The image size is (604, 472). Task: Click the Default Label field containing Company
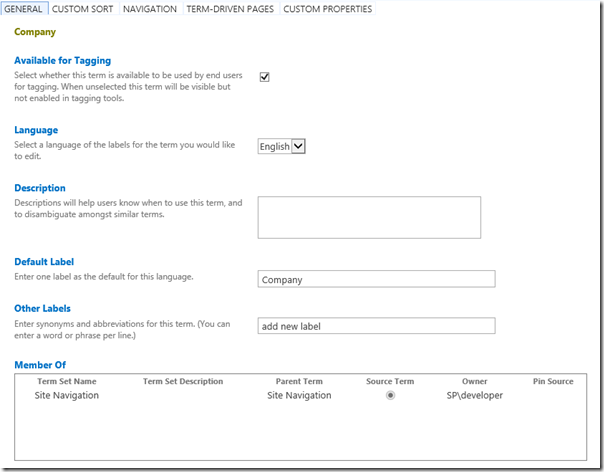pyautogui.click(x=376, y=280)
